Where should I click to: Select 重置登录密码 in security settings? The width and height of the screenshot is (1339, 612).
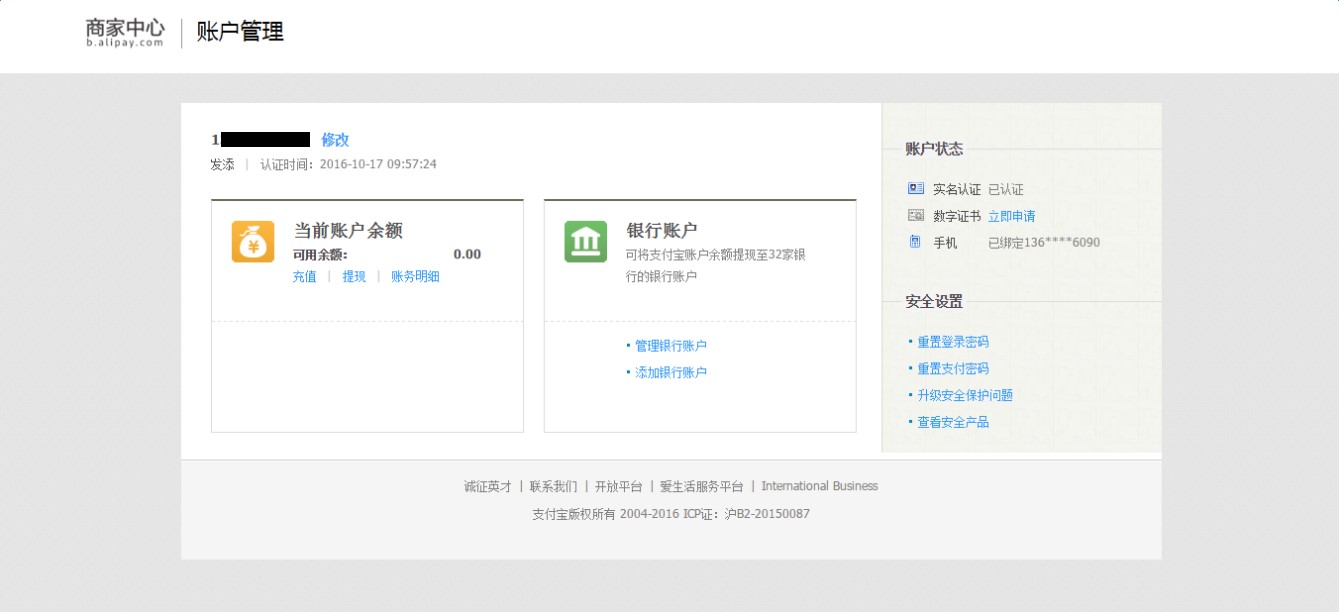[953, 342]
